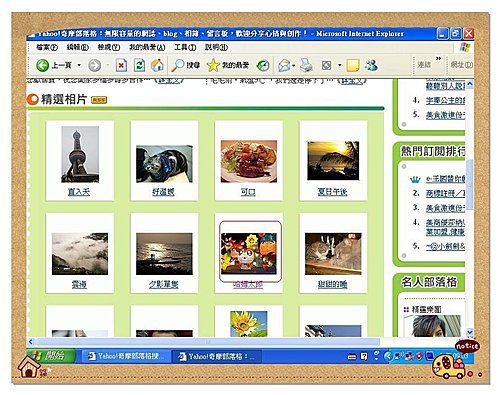Screen dimensions: 500x395
Task: Click the caption link under the blue-clothed cat photo
Action: (163, 192)
